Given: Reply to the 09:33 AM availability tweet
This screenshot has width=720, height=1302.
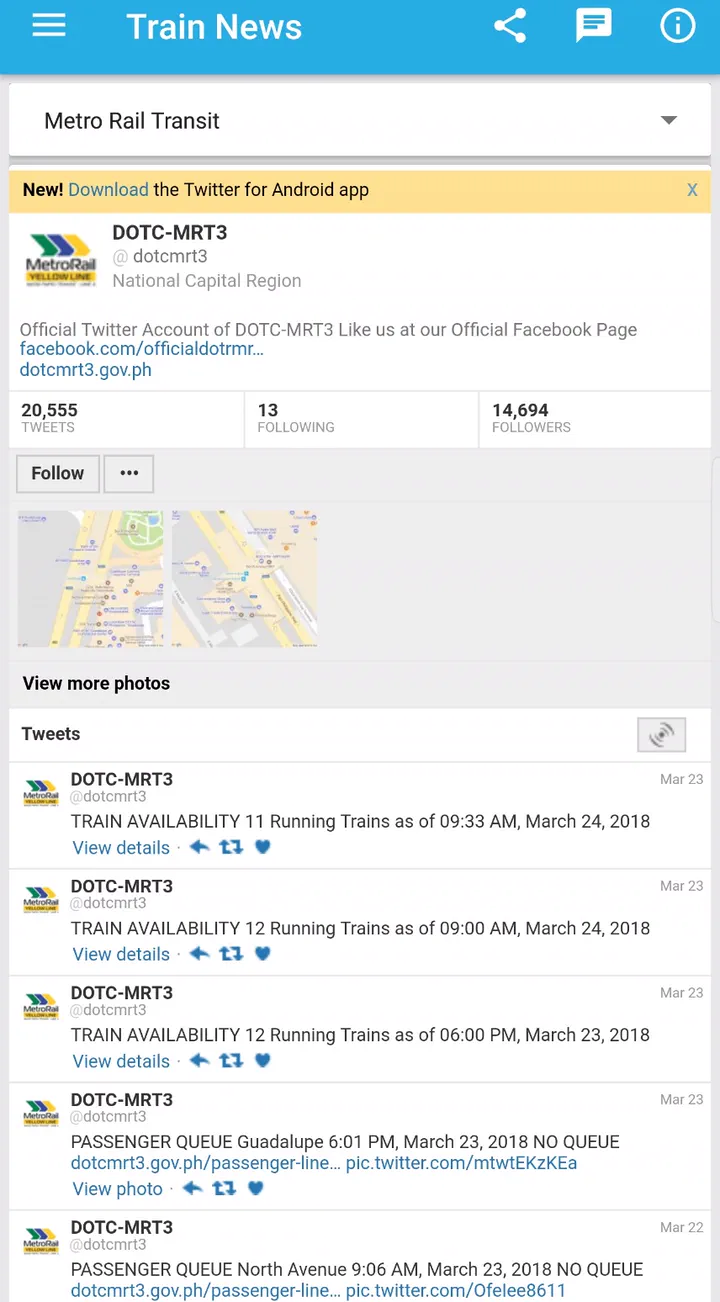Looking at the screenshot, I should (x=199, y=847).
